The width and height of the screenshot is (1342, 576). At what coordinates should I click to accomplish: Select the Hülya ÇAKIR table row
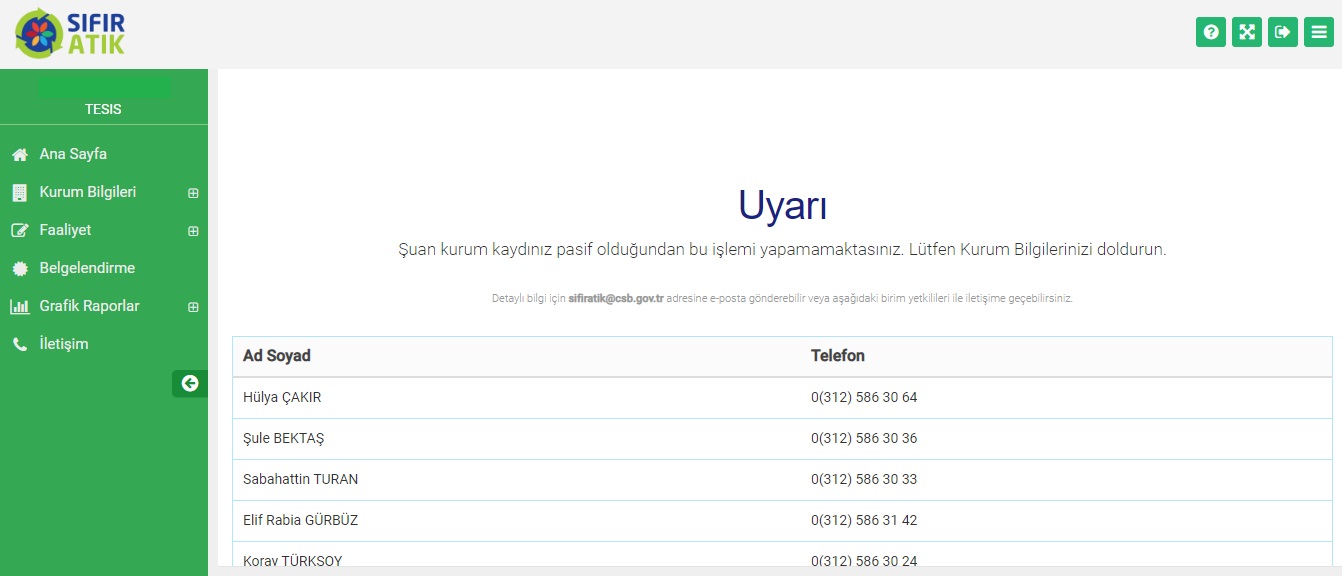[282, 397]
